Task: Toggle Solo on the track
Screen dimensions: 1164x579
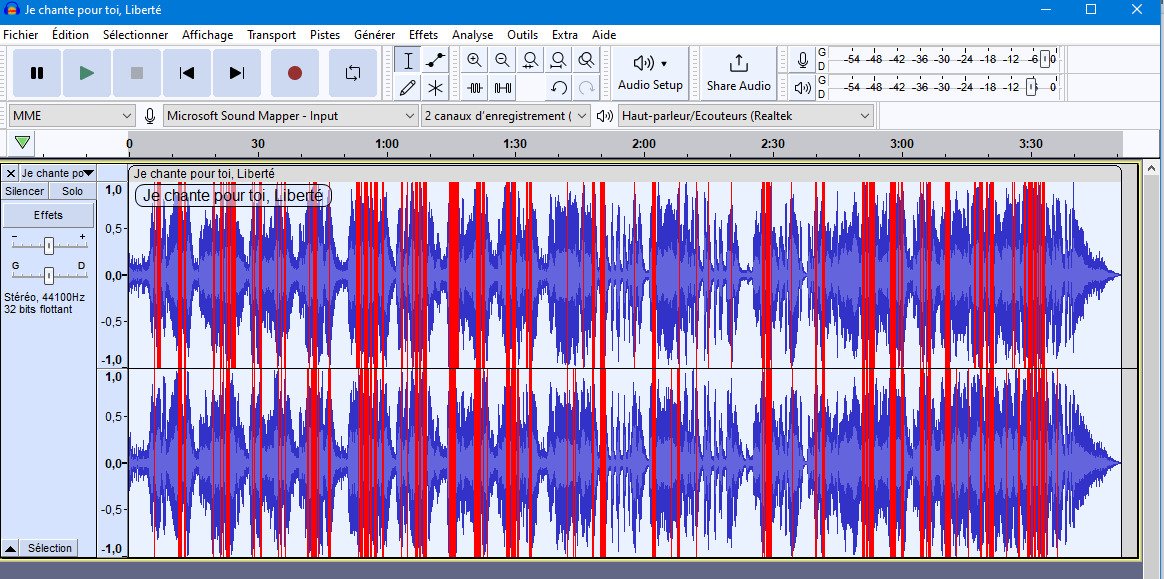Action: (x=72, y=191)
